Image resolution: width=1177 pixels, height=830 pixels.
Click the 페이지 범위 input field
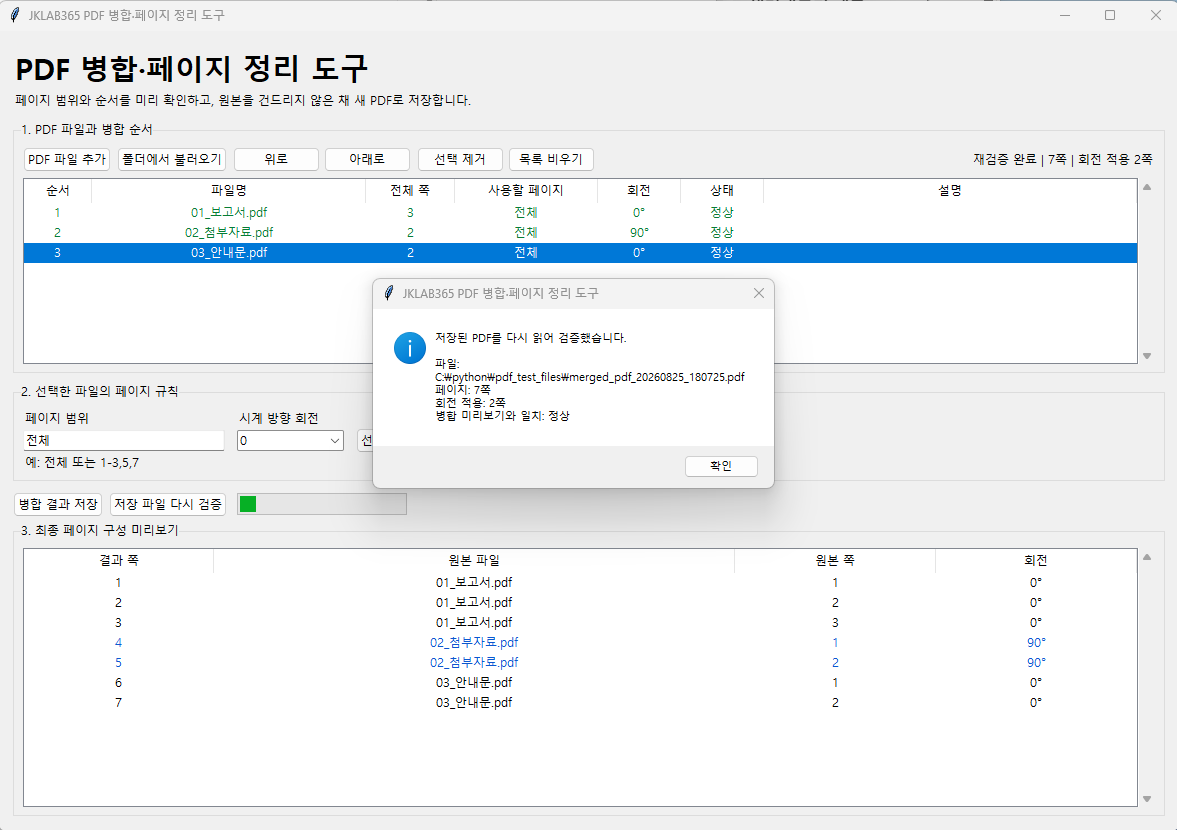[124, 441]
